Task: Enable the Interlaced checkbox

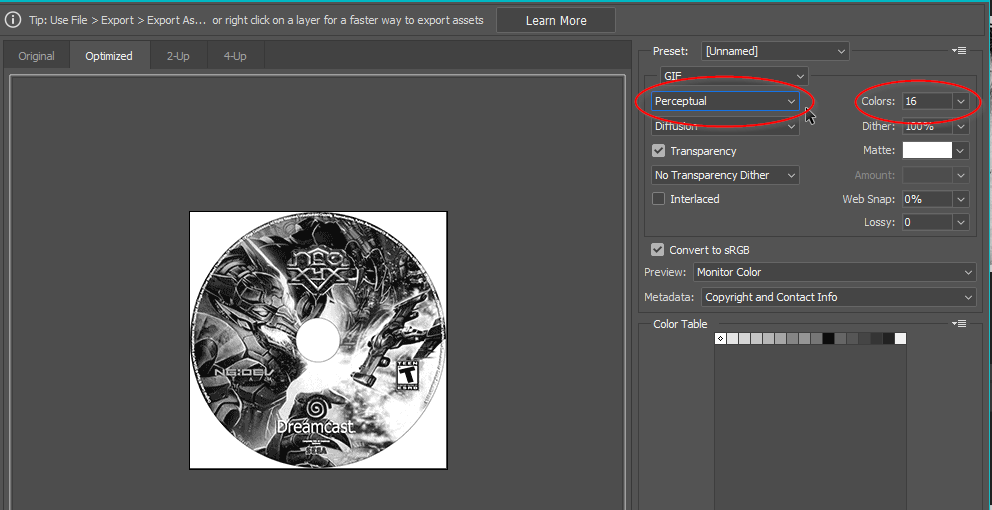Action: (x=659, y=199)
